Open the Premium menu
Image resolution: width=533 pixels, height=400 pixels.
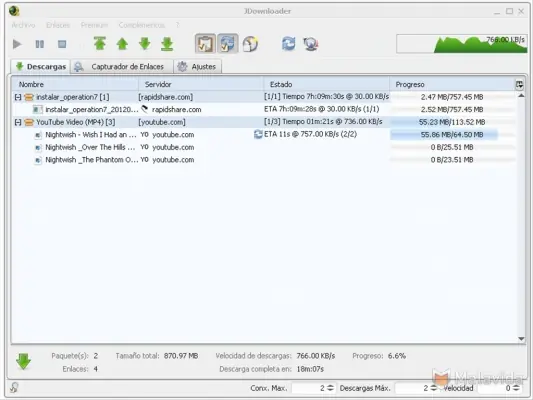tap(94, 25)
